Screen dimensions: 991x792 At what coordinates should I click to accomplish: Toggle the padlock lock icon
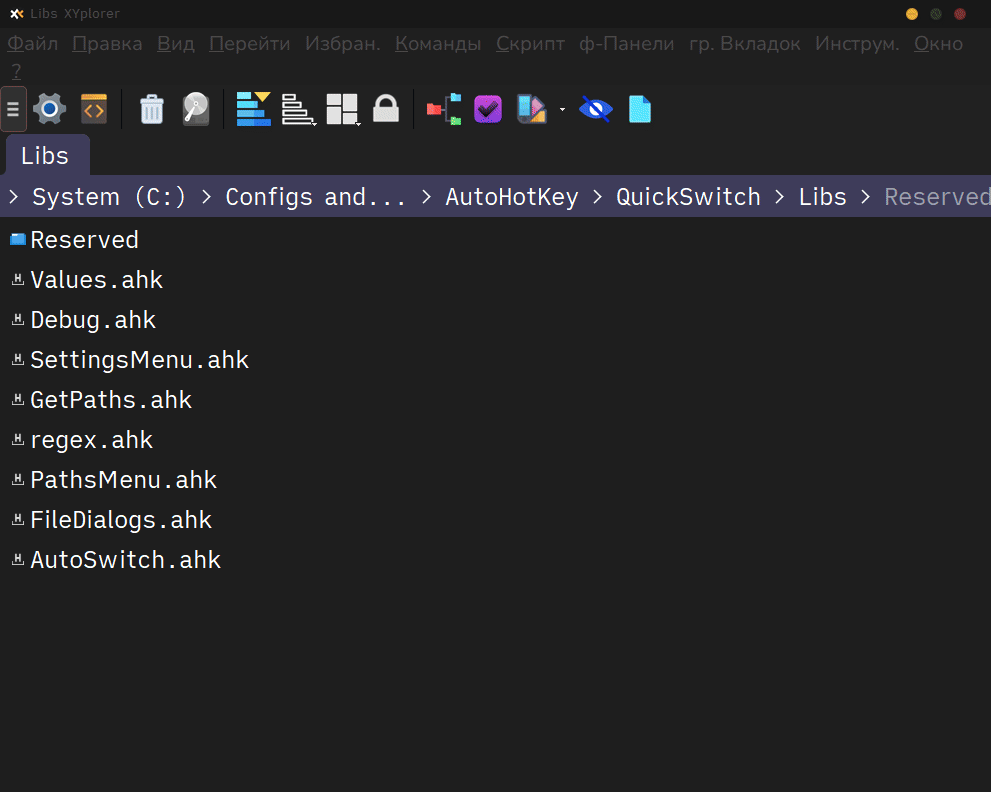[386, 109]
